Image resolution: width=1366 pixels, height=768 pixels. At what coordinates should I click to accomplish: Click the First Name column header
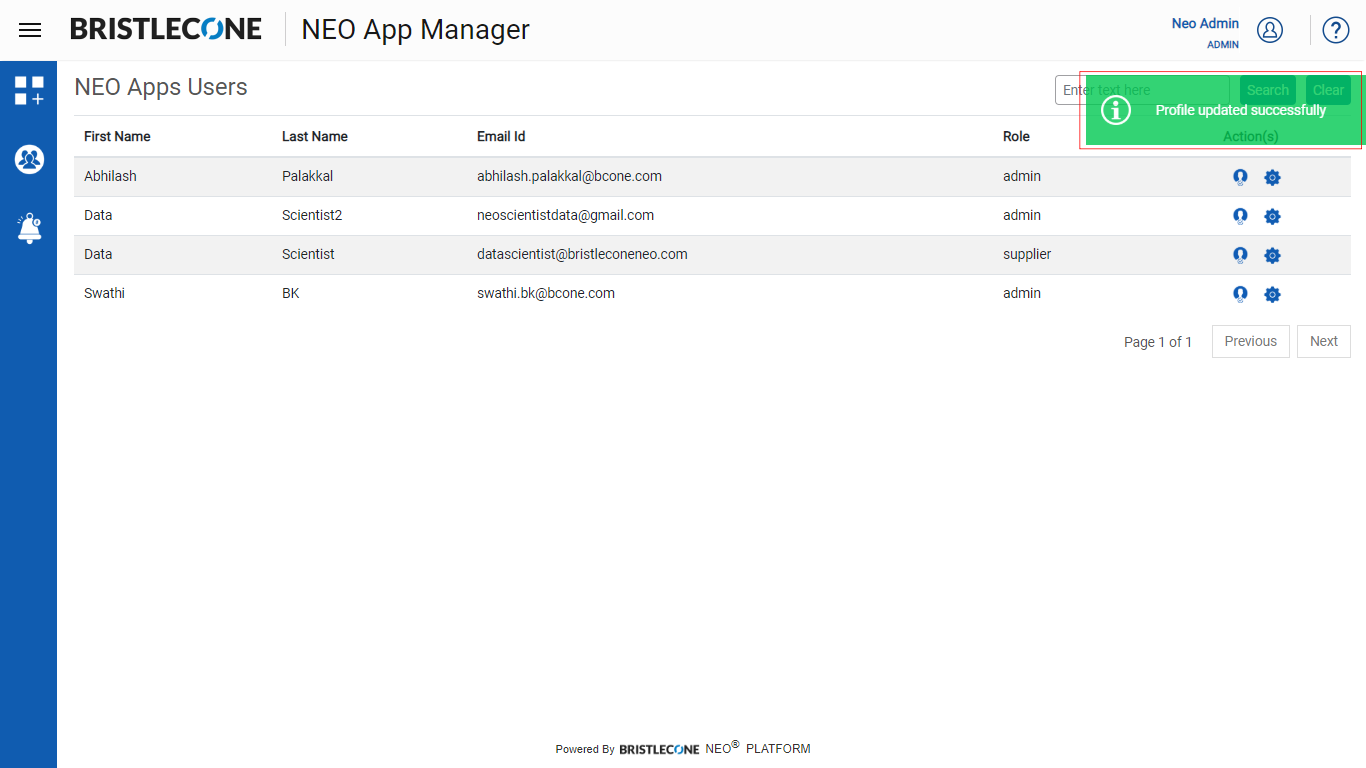pyautogui.click(x=117, y=136)
